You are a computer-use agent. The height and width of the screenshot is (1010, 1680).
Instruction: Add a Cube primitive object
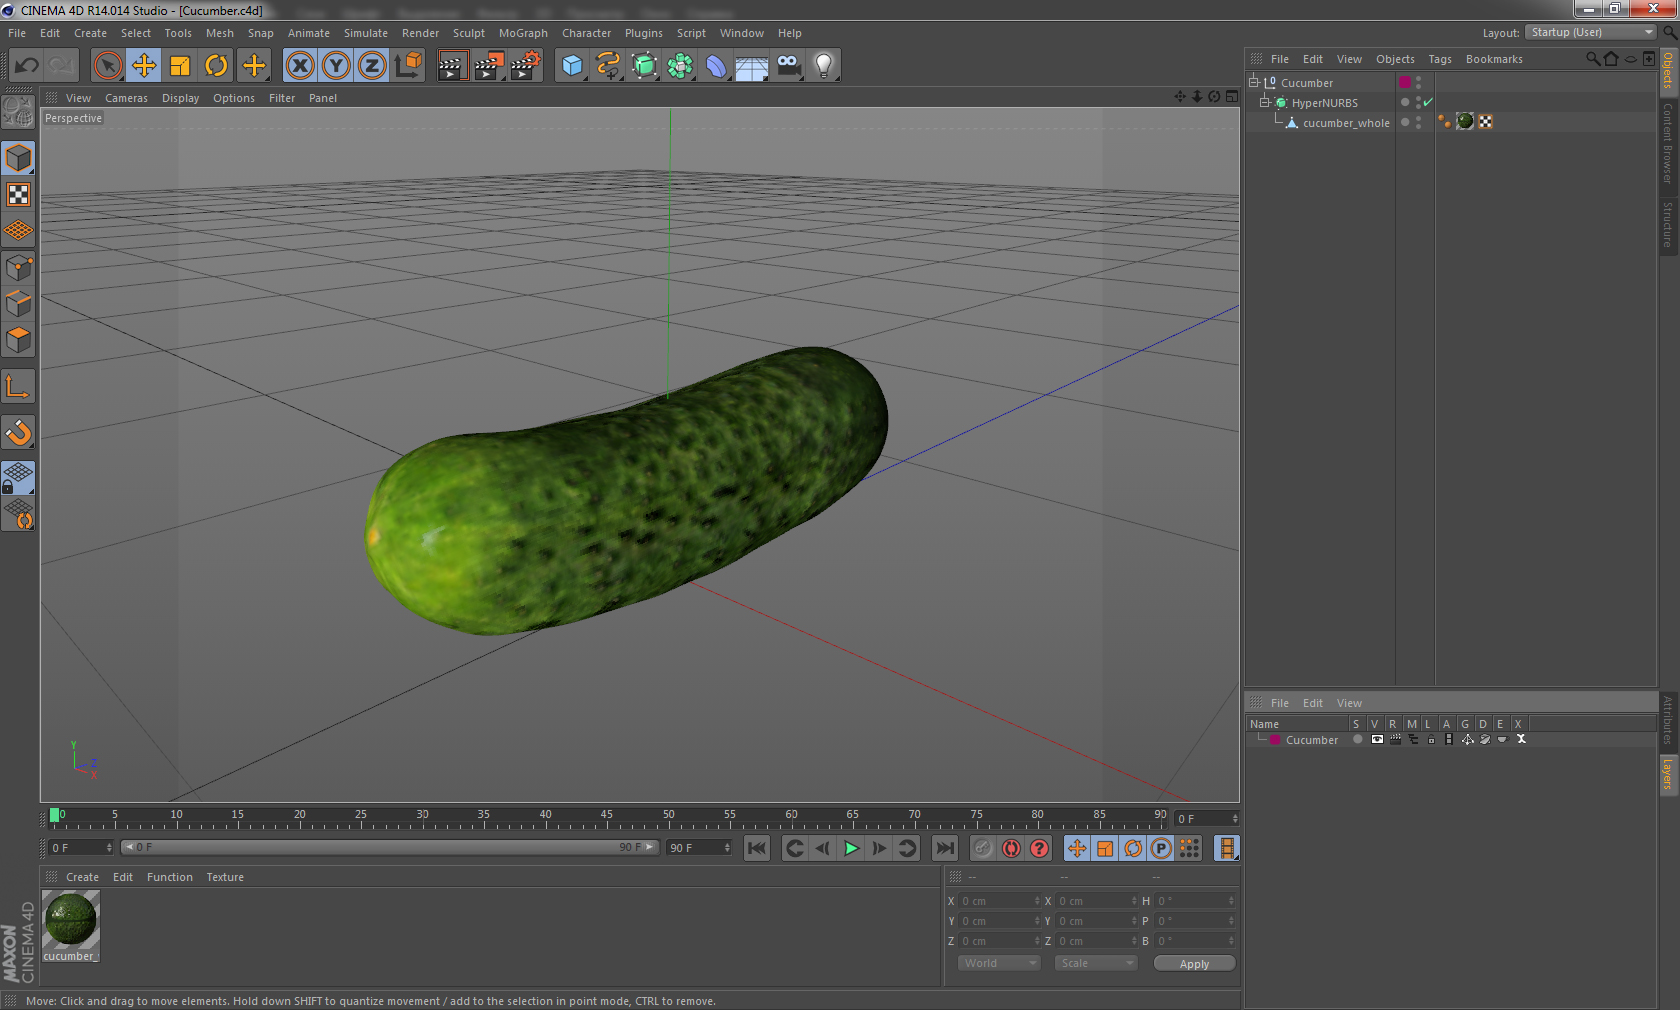tap(572, 66)
